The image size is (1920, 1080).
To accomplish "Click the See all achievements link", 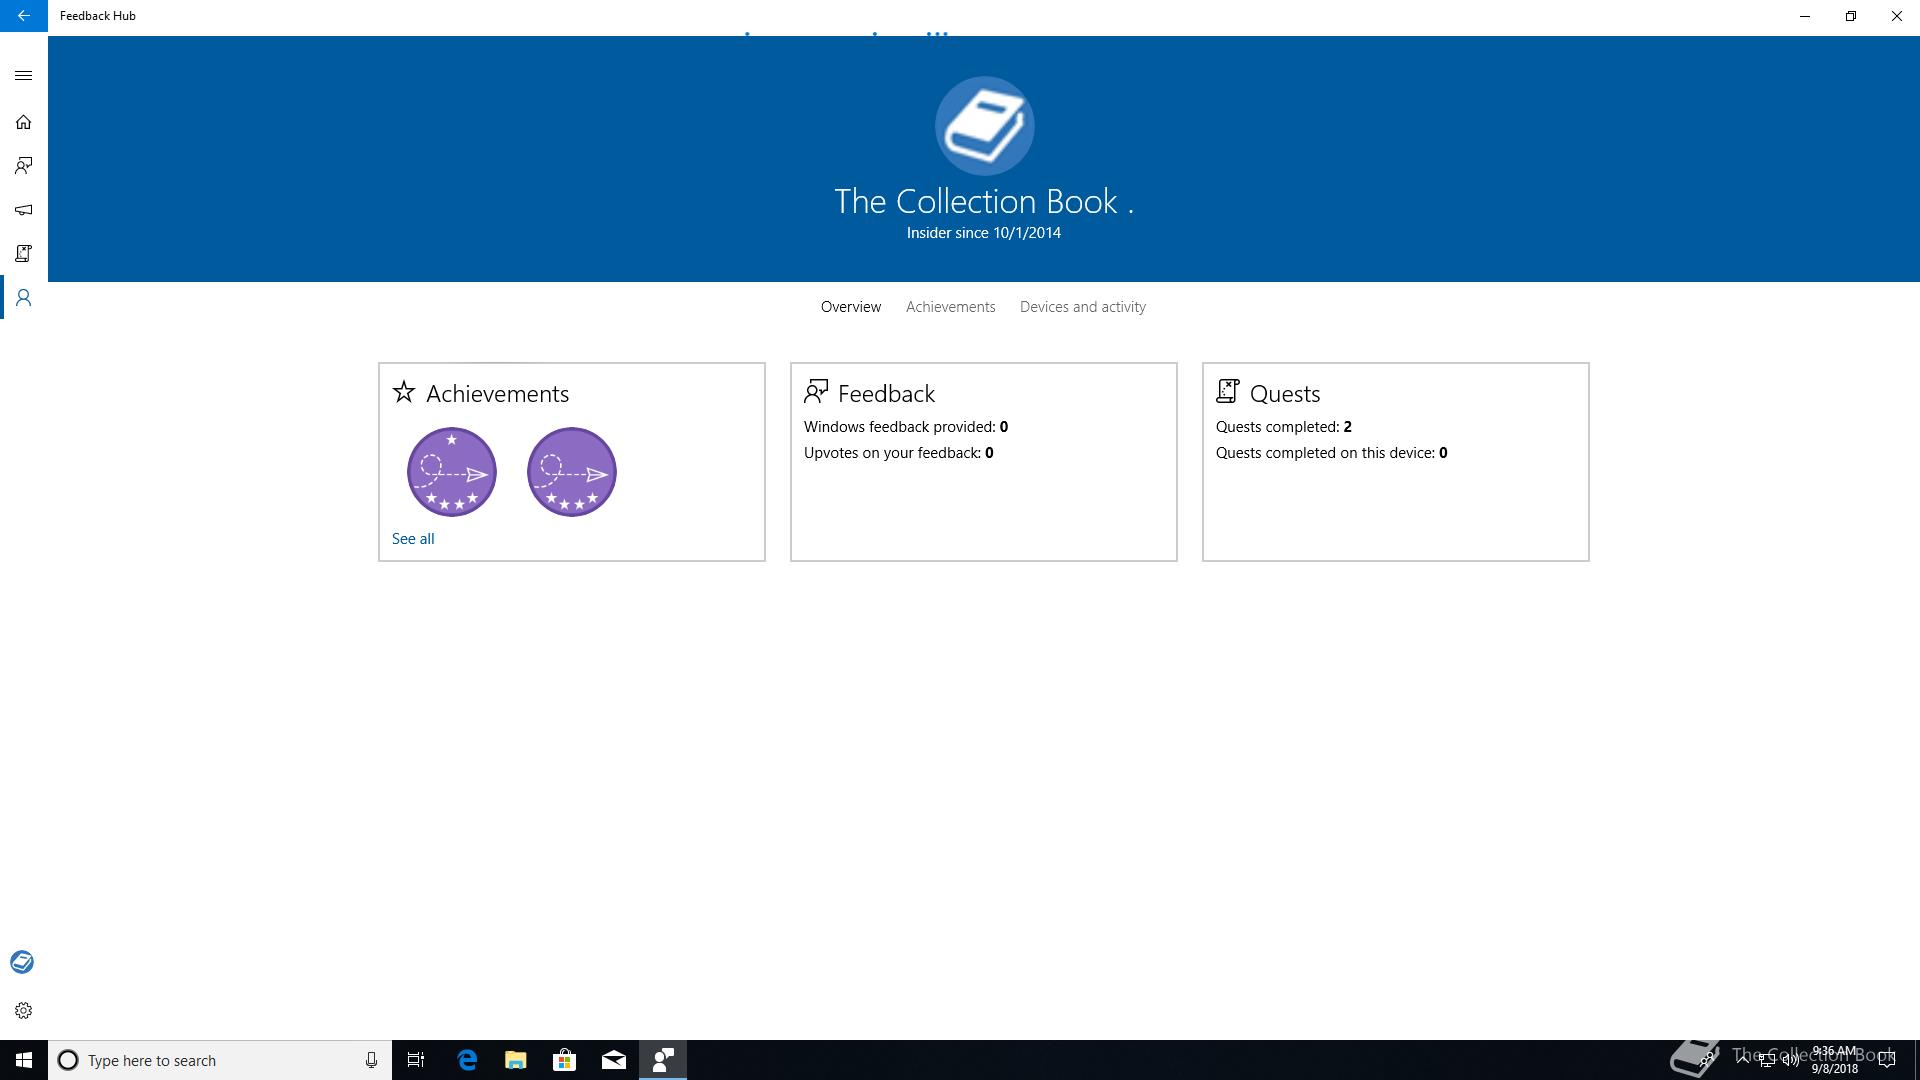I will 413,539.
